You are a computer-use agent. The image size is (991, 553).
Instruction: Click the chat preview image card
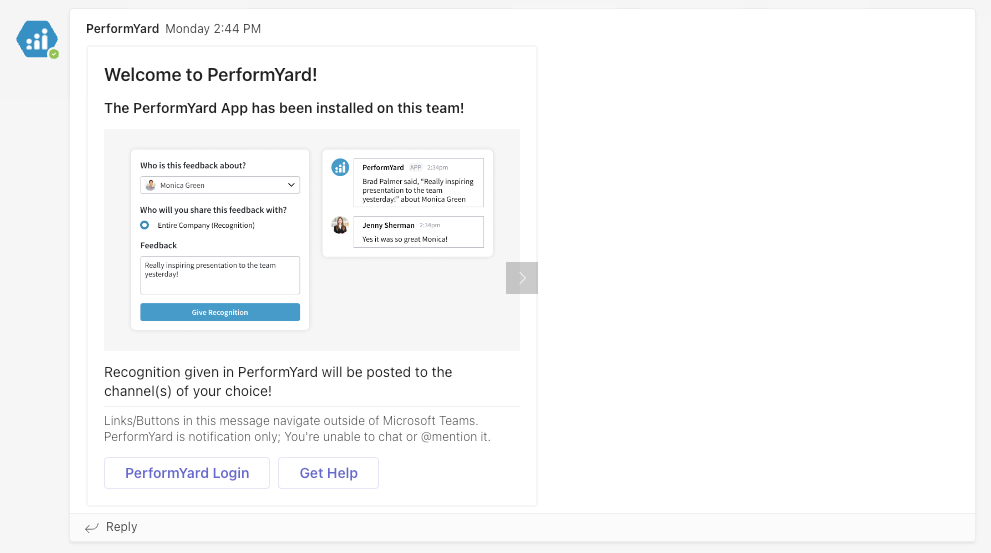408,203
